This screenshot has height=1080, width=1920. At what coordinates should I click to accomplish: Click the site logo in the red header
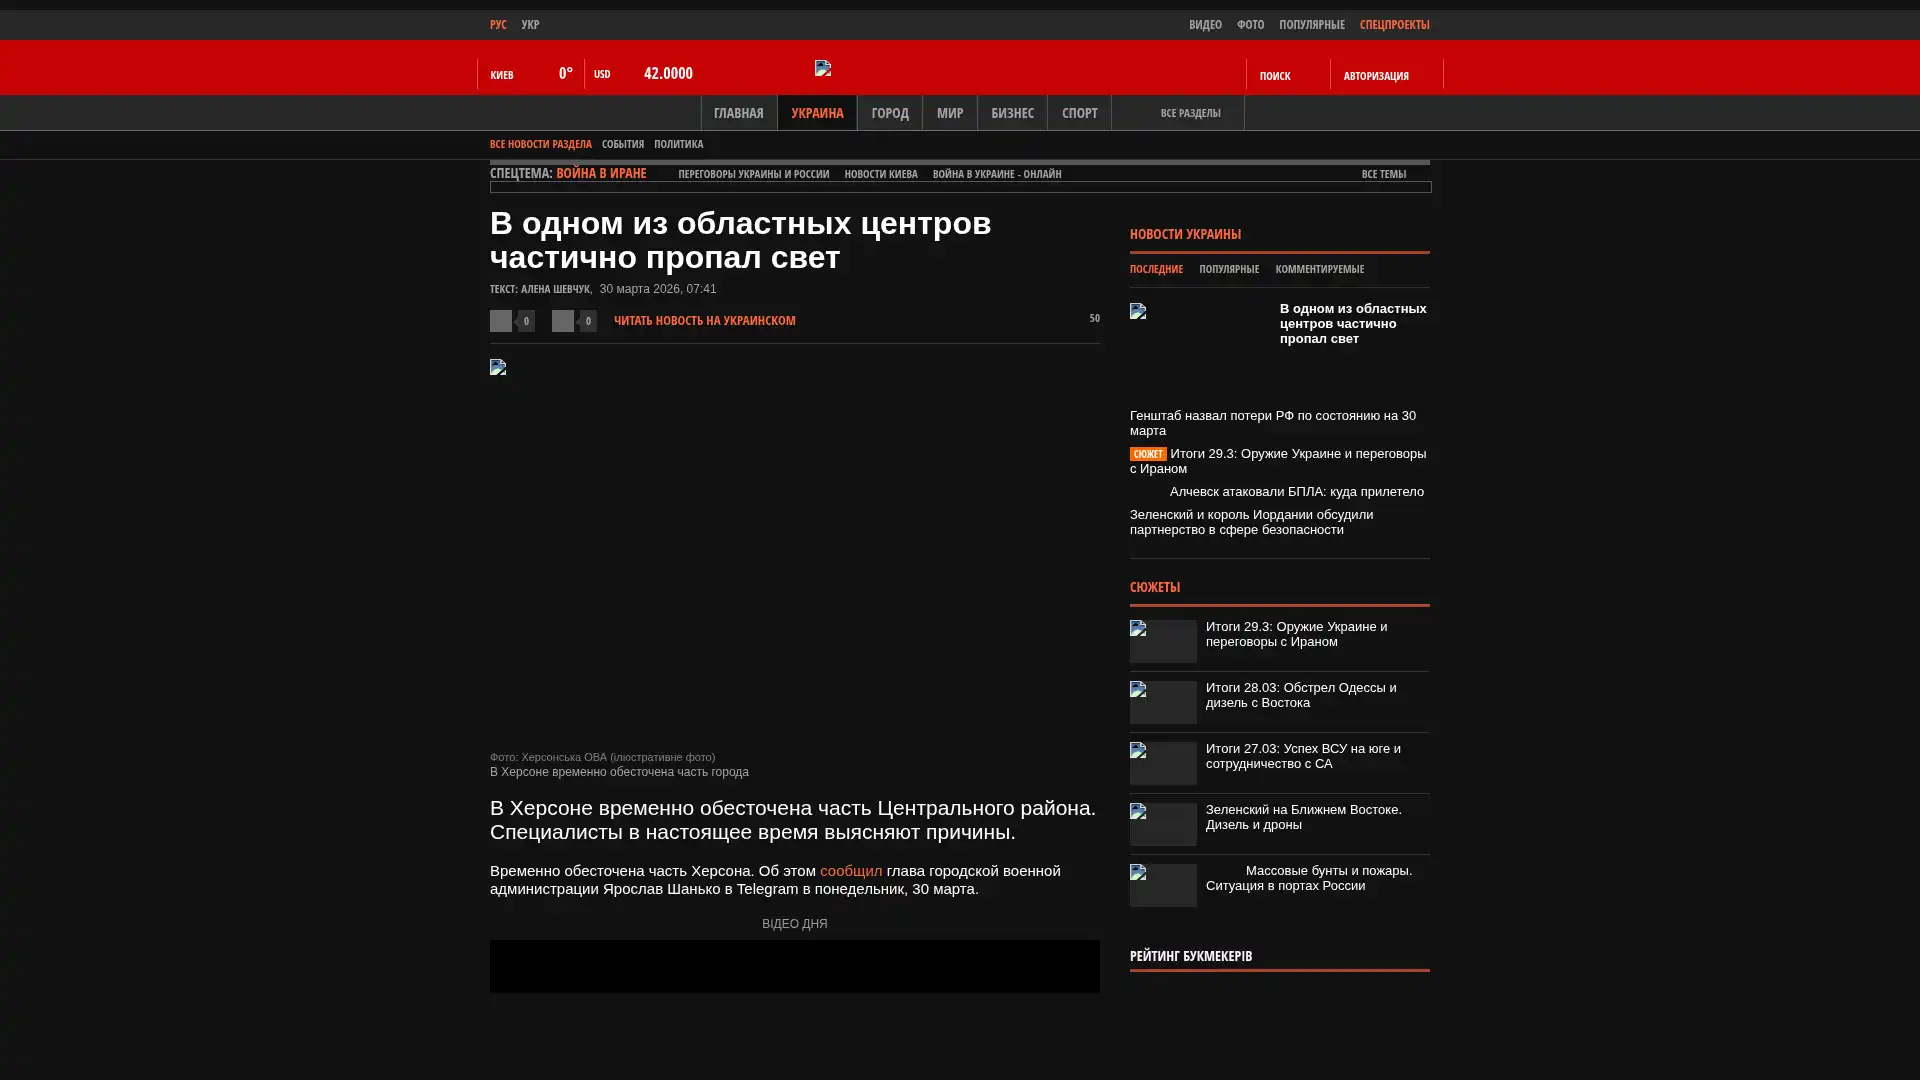[823, 68]
